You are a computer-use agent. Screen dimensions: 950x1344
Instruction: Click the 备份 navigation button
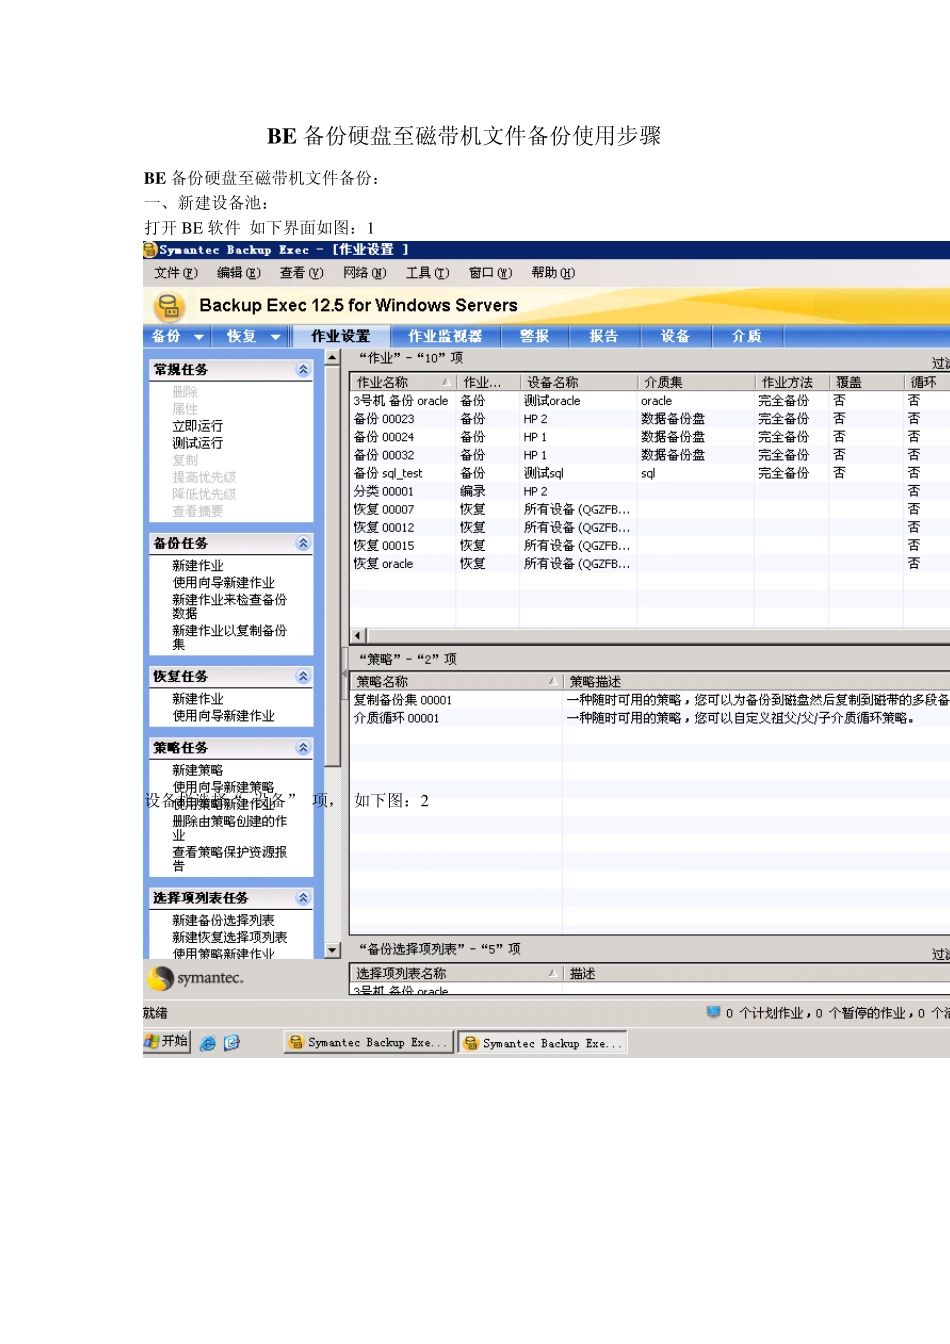click(166, 337)
